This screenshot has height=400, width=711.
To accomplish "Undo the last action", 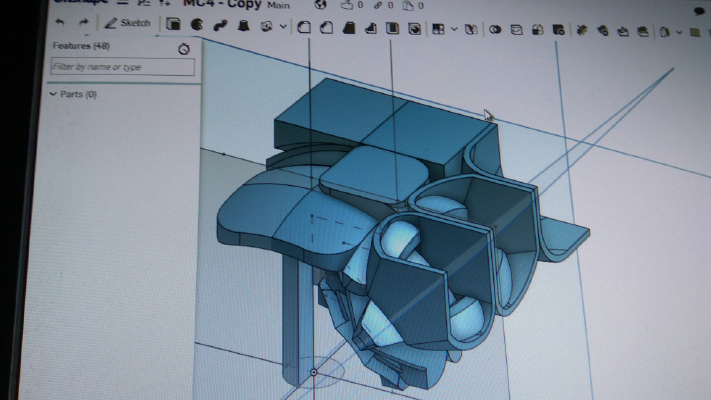I will (60, 22).
